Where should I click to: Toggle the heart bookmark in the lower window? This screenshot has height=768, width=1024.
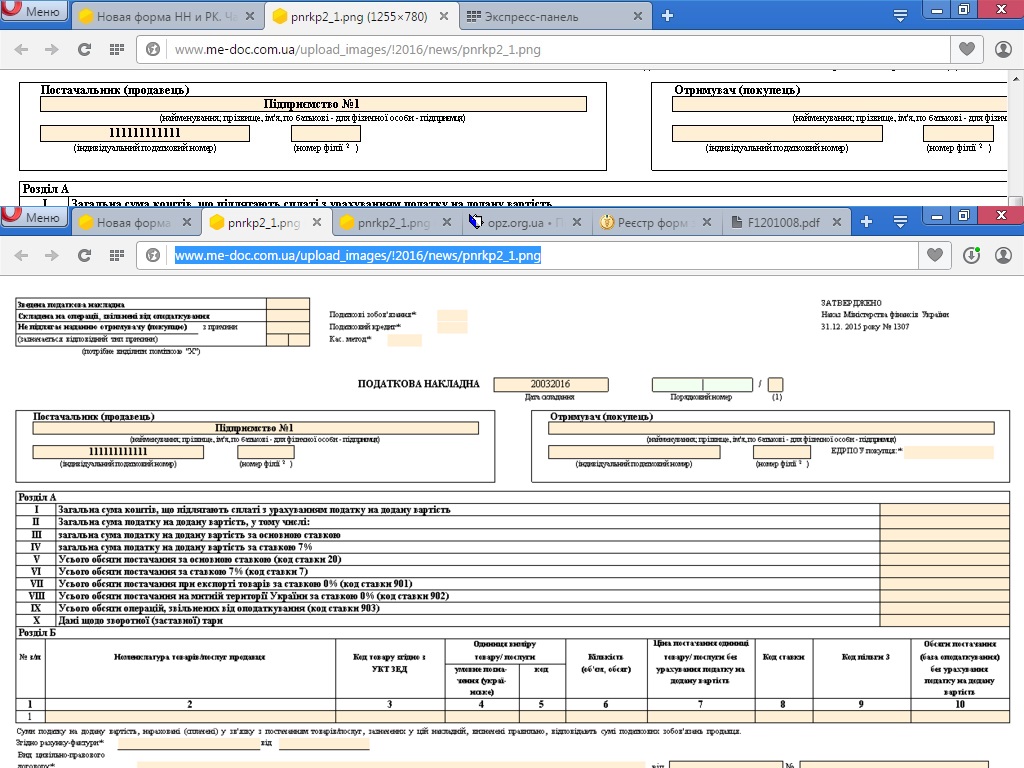(x=935, y=255)
